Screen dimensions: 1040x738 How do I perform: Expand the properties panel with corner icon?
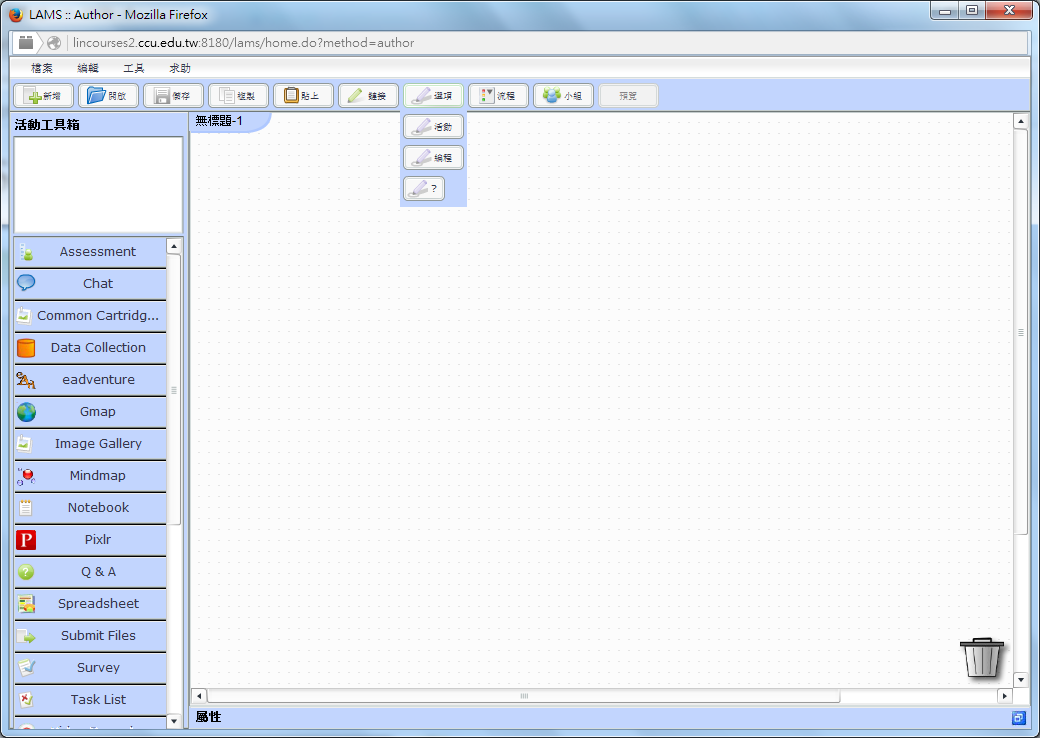click(x=1018, y=718)
